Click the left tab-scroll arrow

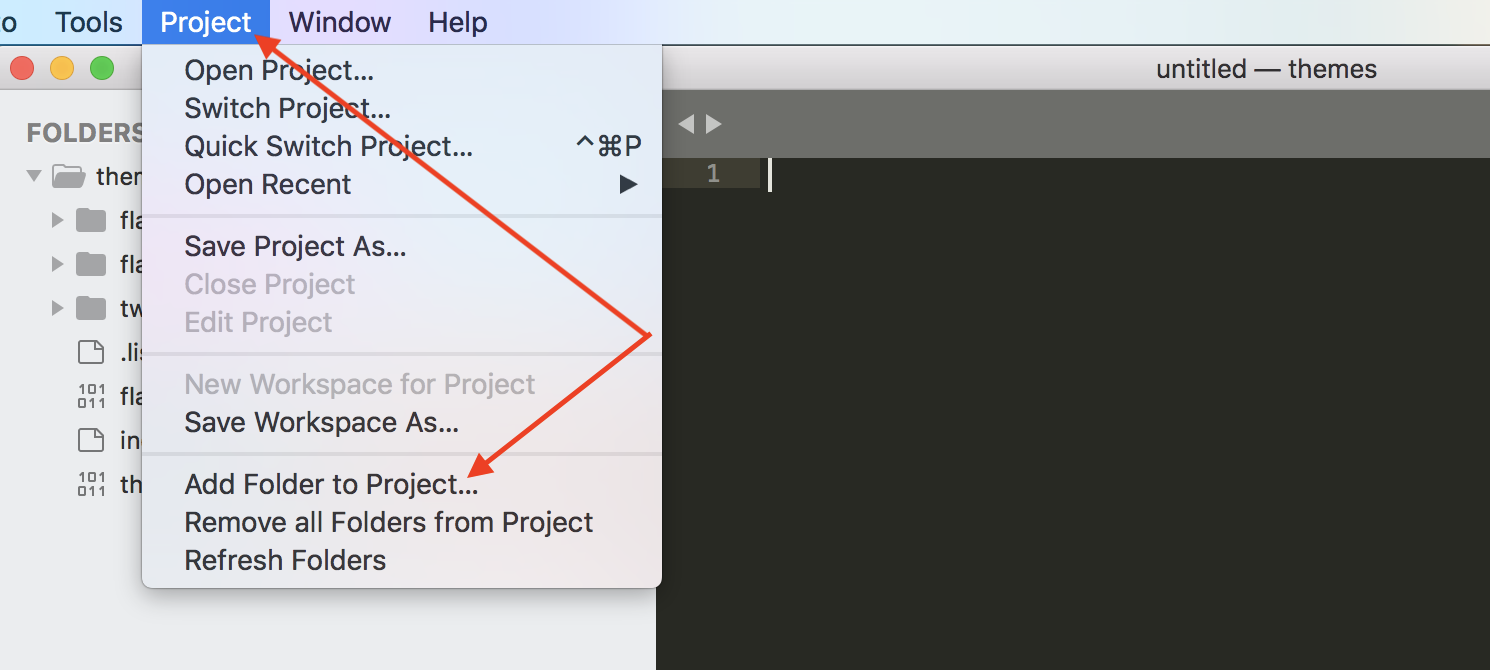click(686, 124)
